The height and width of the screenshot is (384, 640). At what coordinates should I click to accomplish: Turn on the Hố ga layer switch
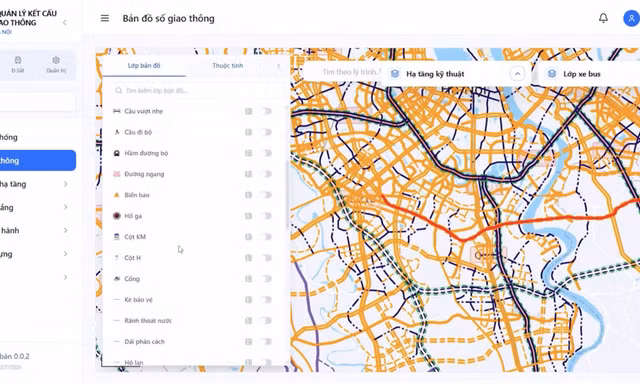tap(266, 216)
